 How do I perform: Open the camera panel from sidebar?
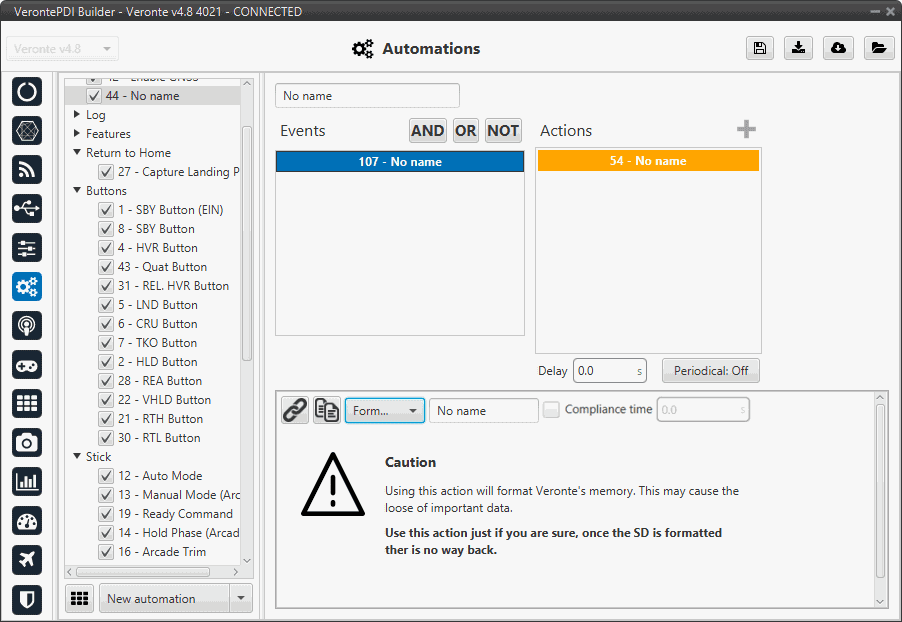[27, 442]
